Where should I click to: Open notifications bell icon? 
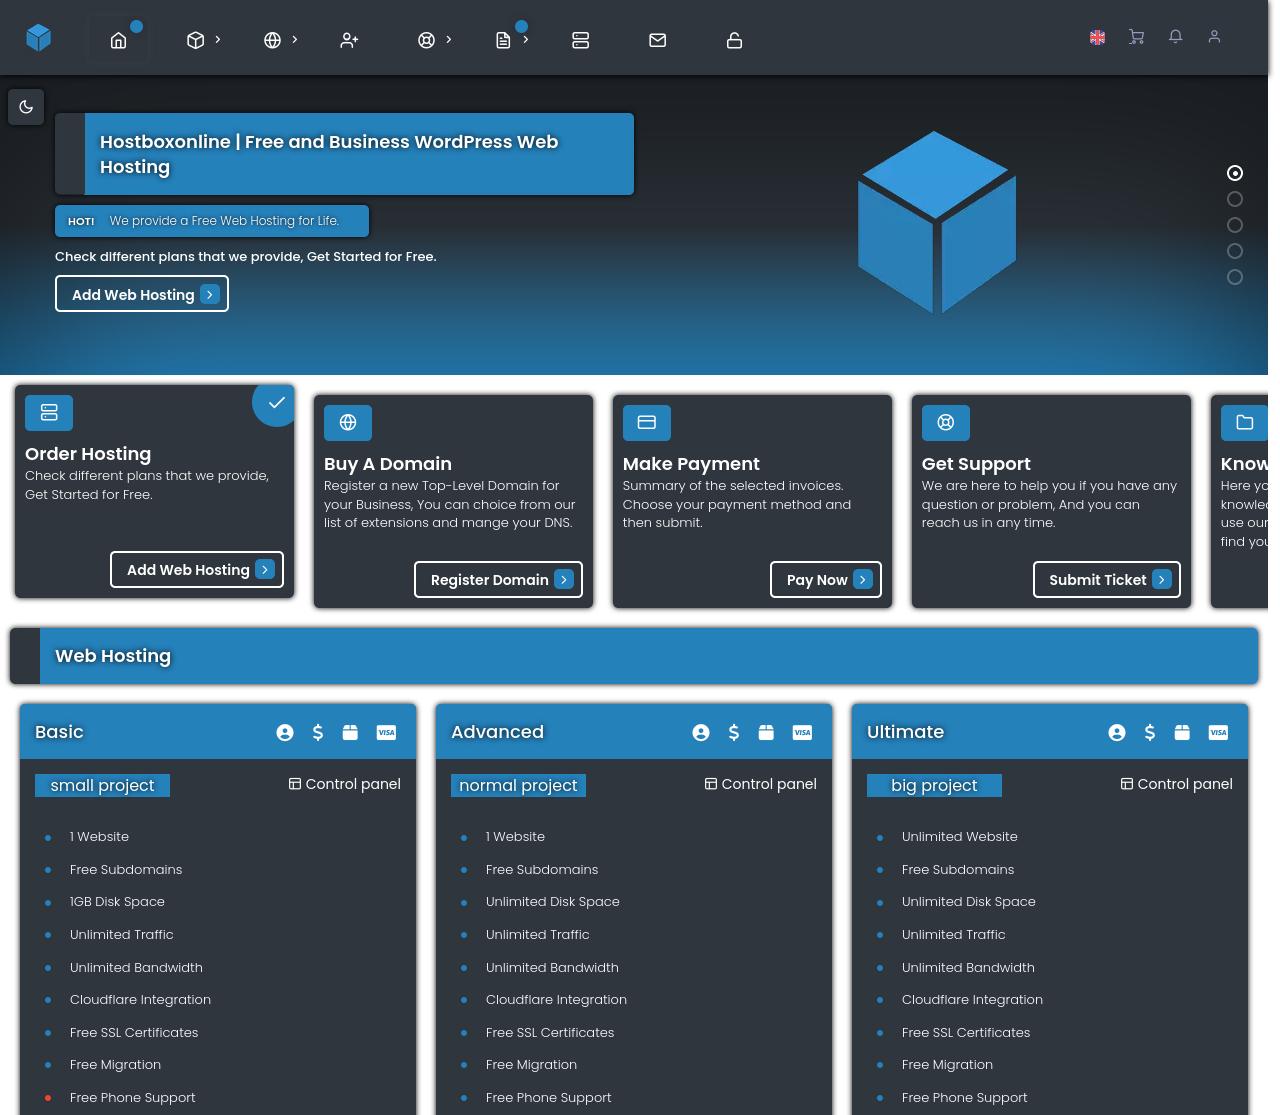coord(1175,37)
